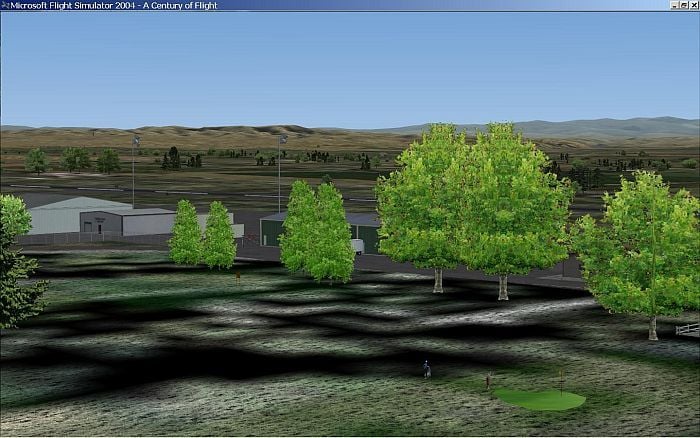Restore down the Flight Simulator window
The image size is (700, 438).
684,5
